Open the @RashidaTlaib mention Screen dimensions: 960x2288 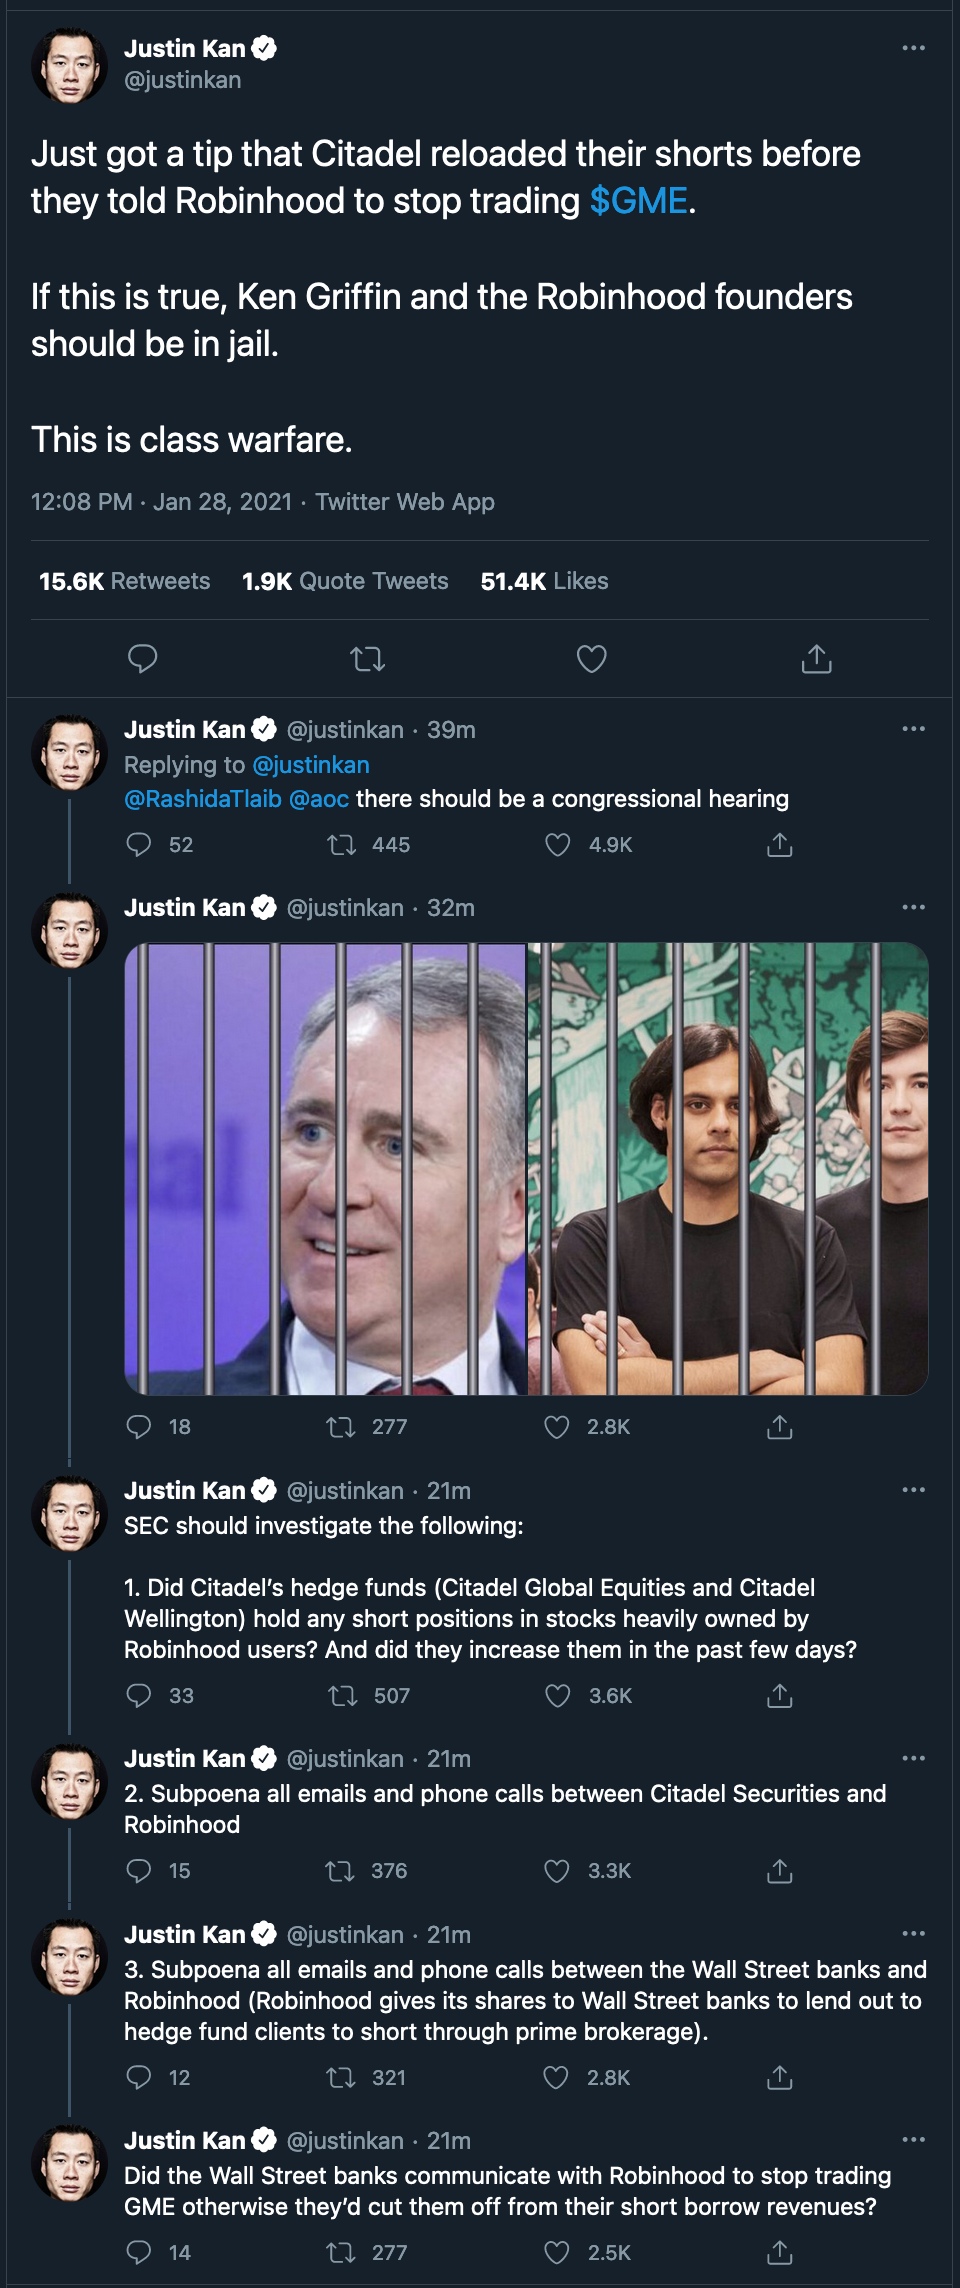coord(203,799)
